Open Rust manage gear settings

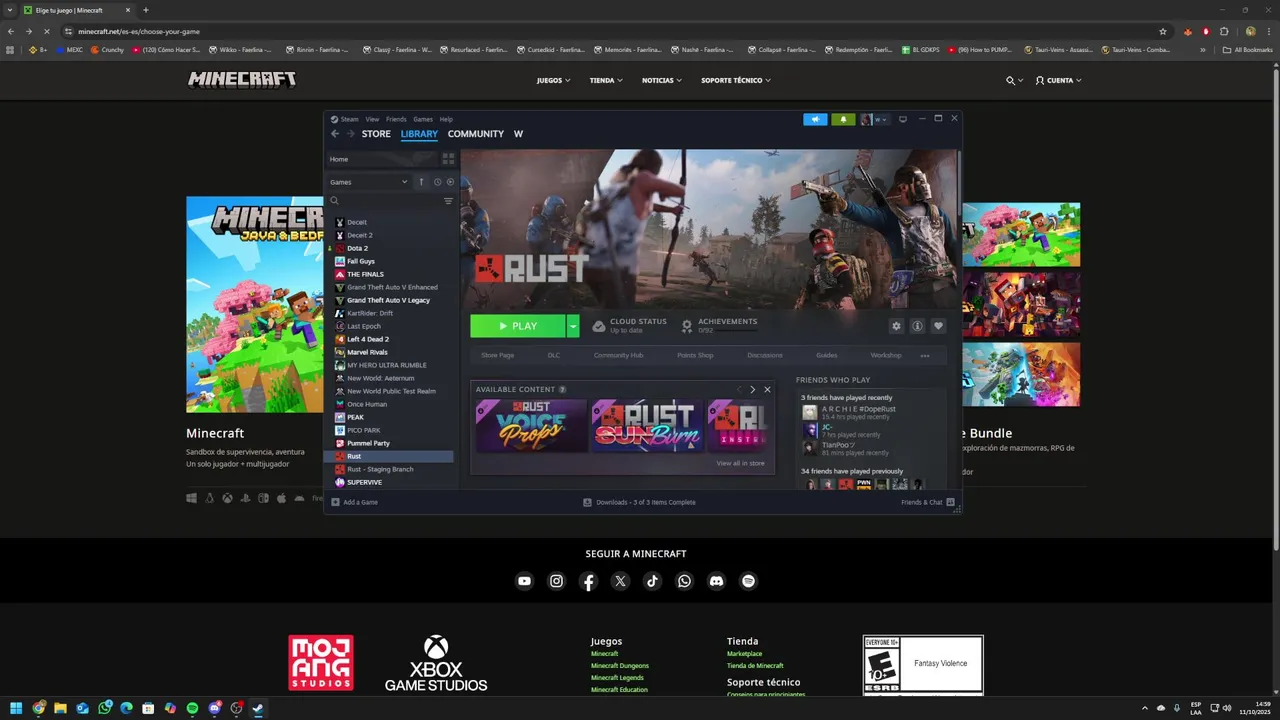tap(896, 326)
